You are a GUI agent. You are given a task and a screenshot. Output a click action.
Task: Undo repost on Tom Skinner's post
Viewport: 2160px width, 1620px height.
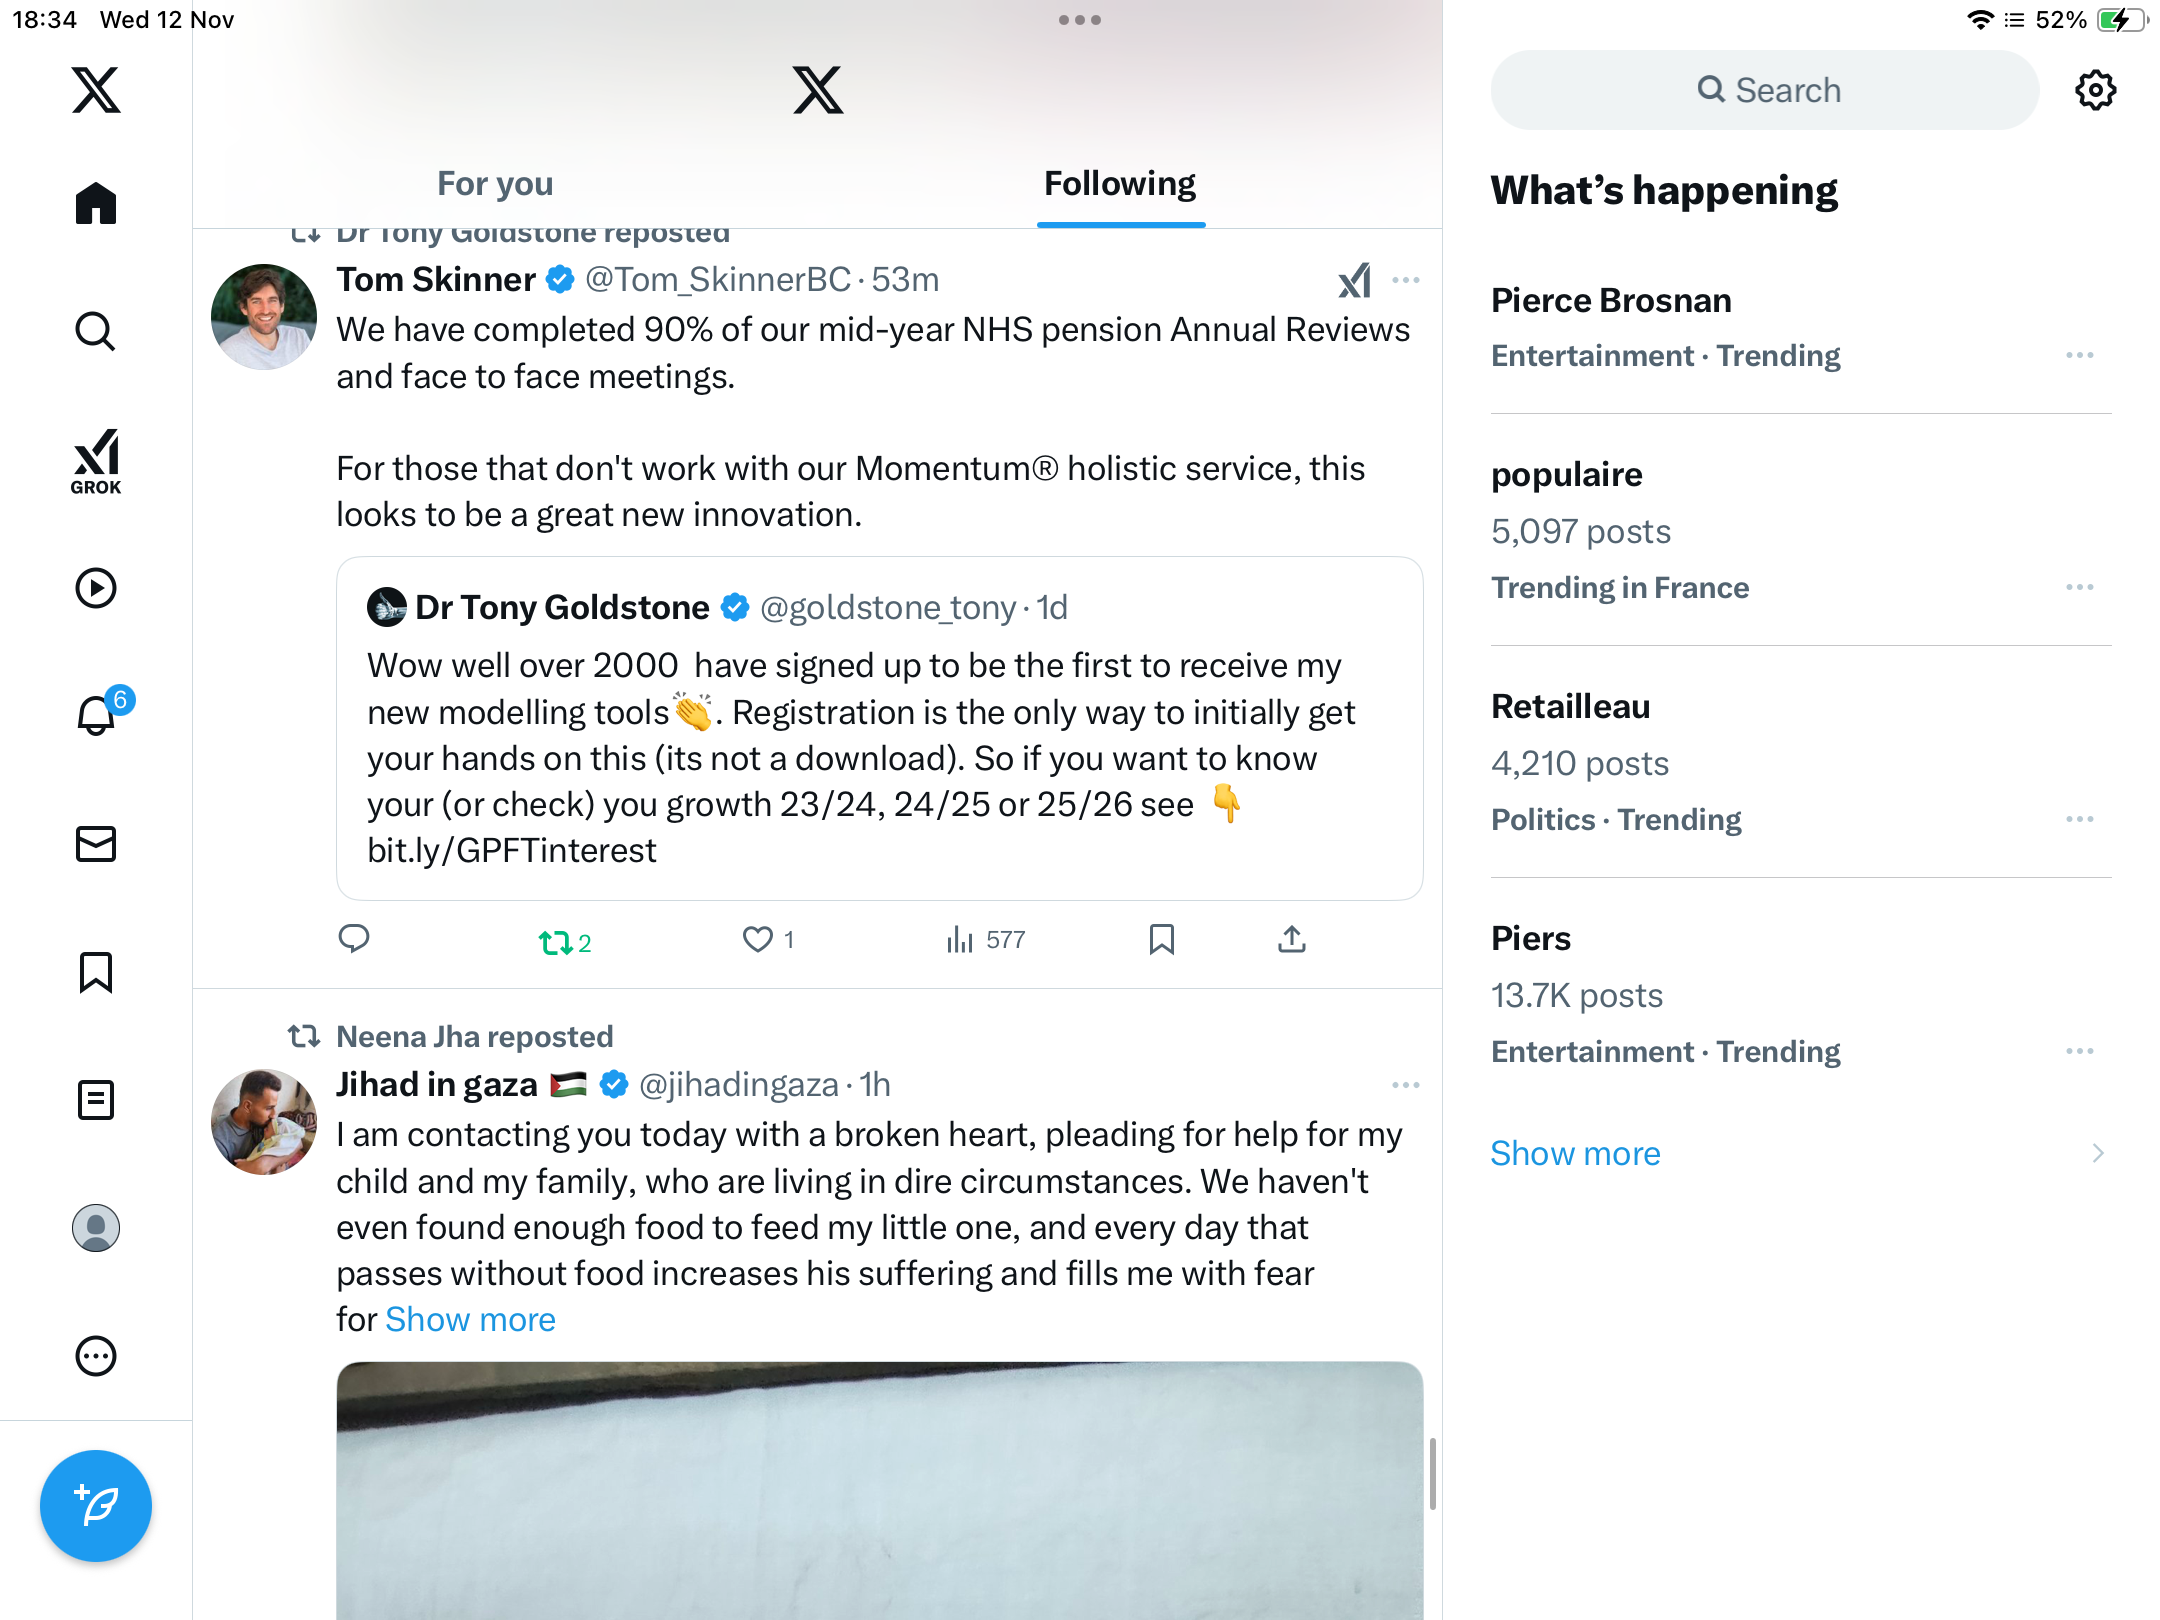pyautogui.click(x=556, y=941)
